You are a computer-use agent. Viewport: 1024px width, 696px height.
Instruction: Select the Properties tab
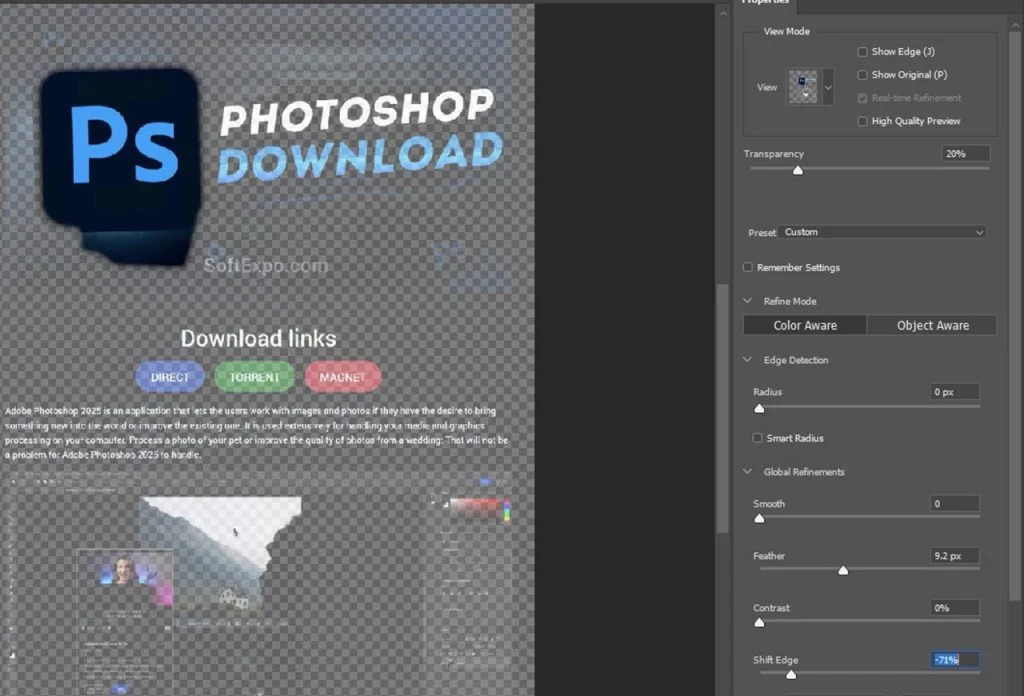coord(765,3)
